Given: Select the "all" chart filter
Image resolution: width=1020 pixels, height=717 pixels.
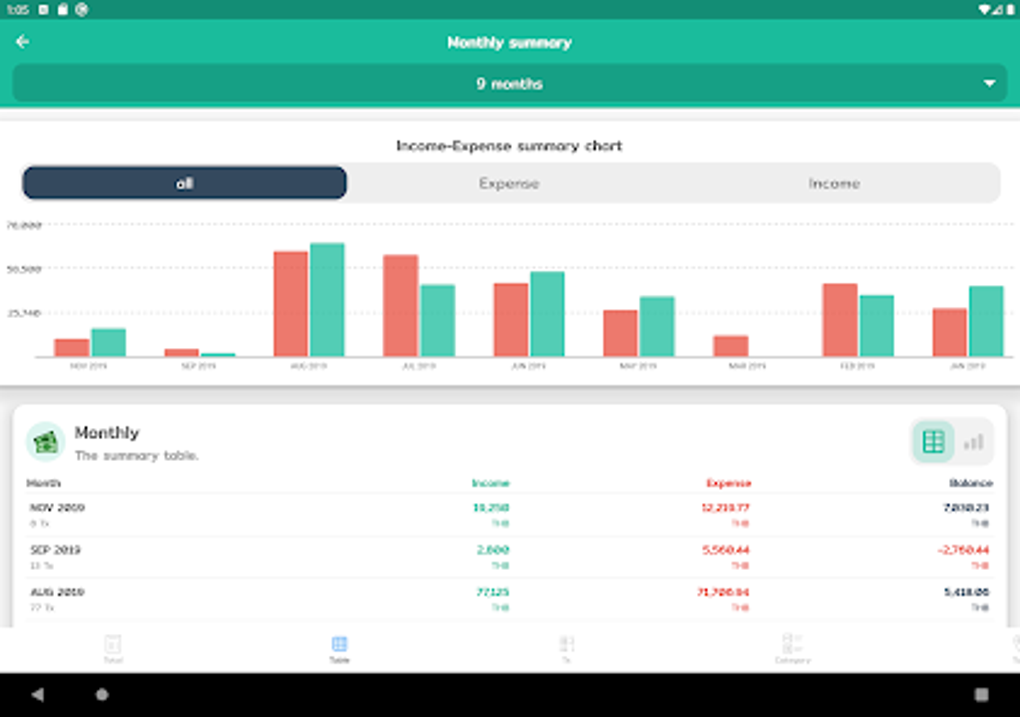Looking at the screenshot, I should [184, 183].
